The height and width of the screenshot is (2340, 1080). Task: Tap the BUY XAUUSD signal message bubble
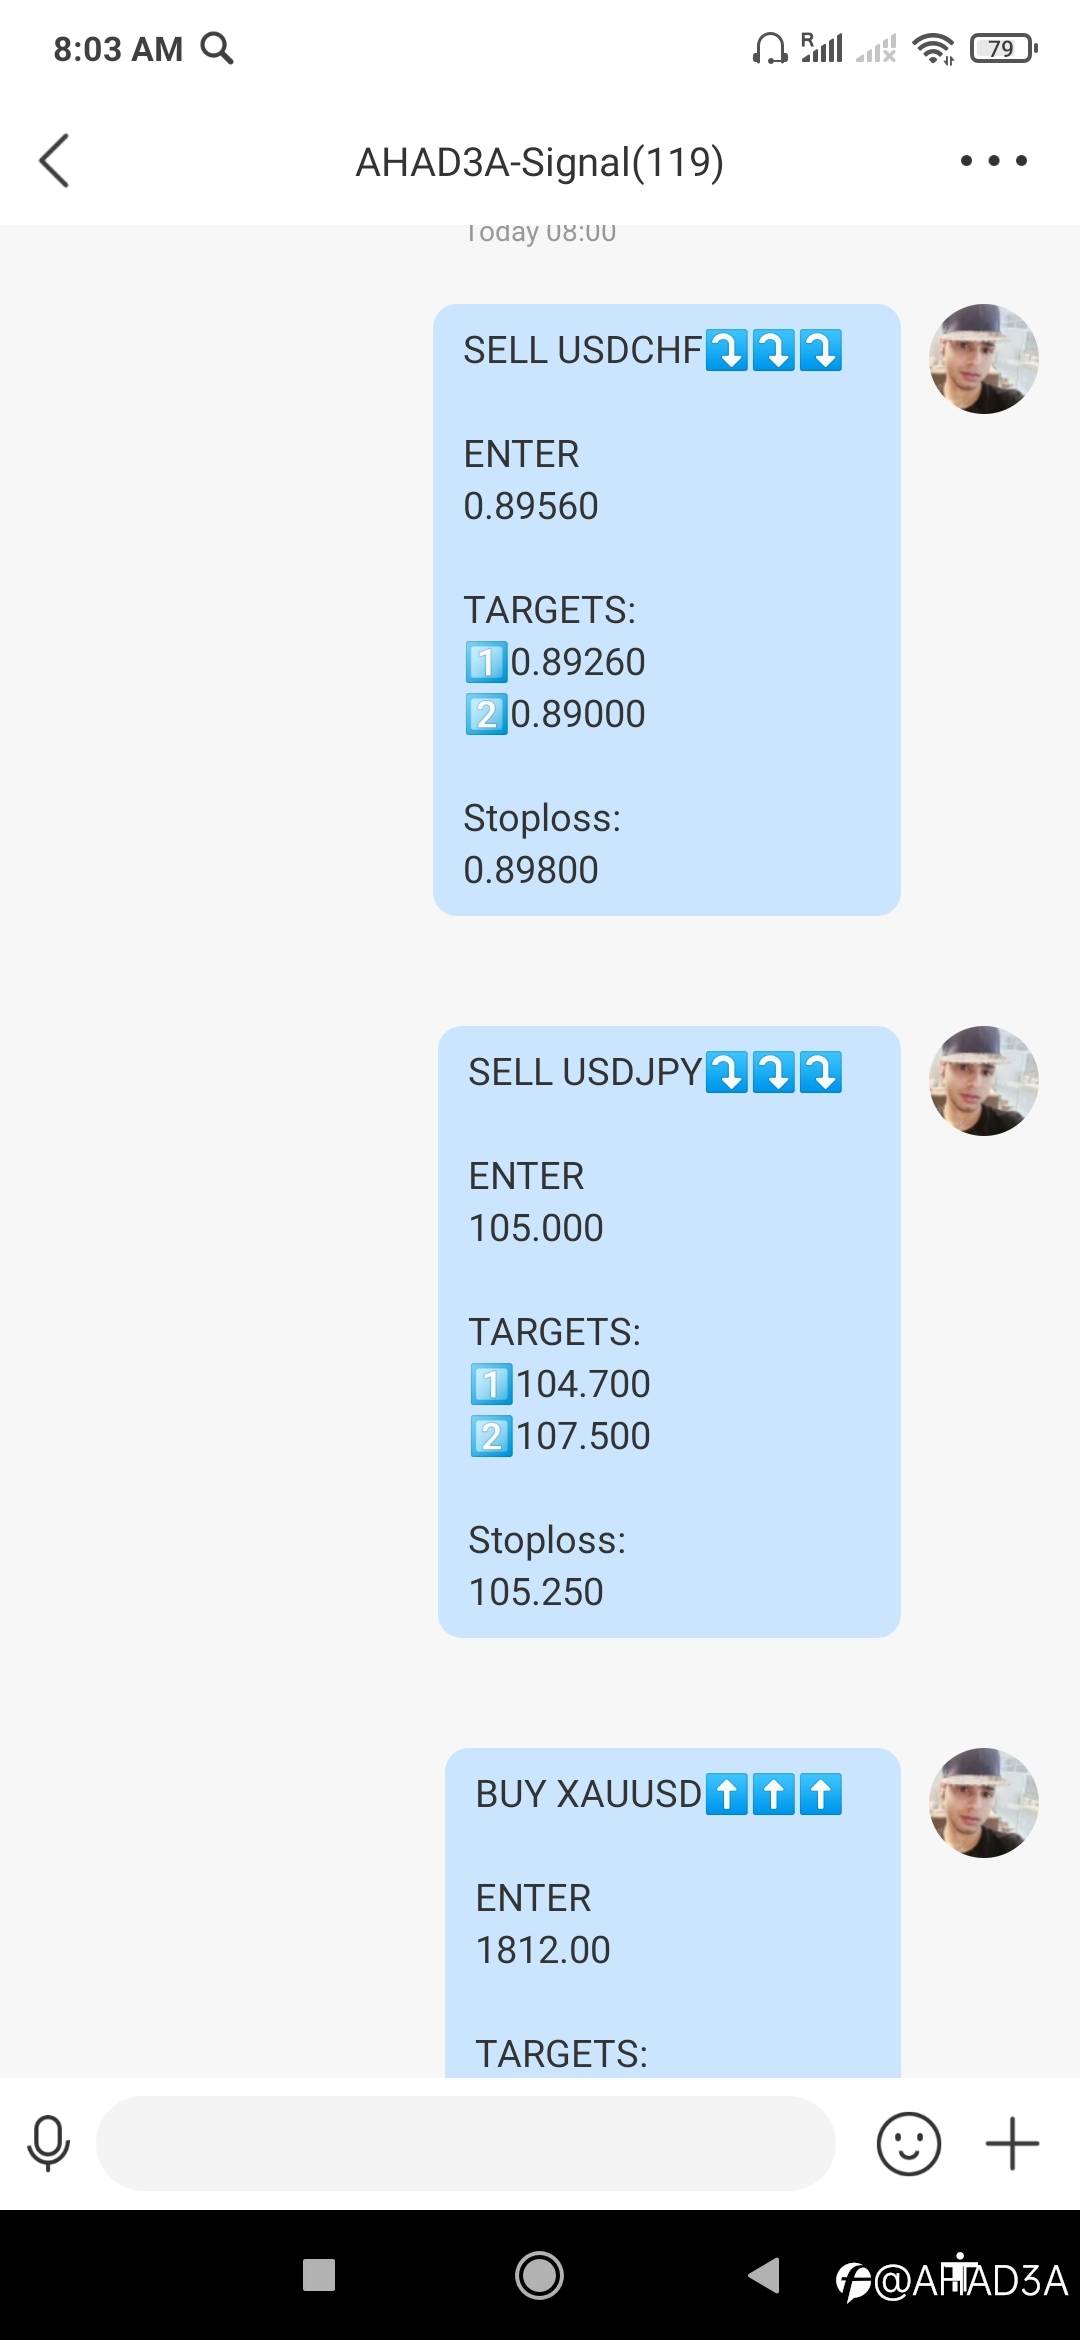point(672,1910)
